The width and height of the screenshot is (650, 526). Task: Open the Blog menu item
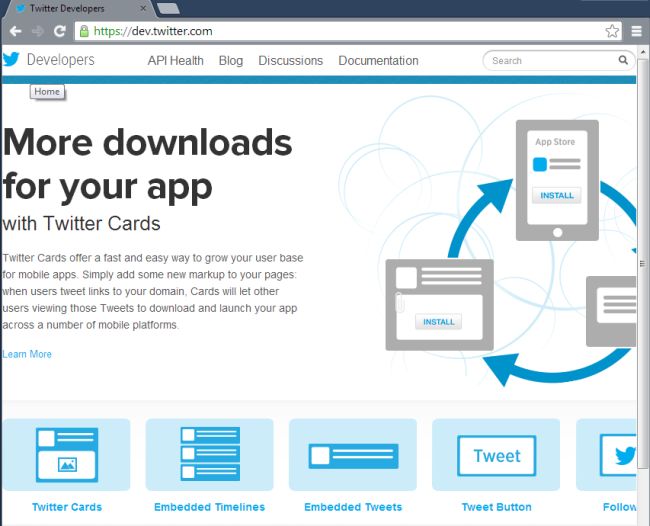coord(231,61)
